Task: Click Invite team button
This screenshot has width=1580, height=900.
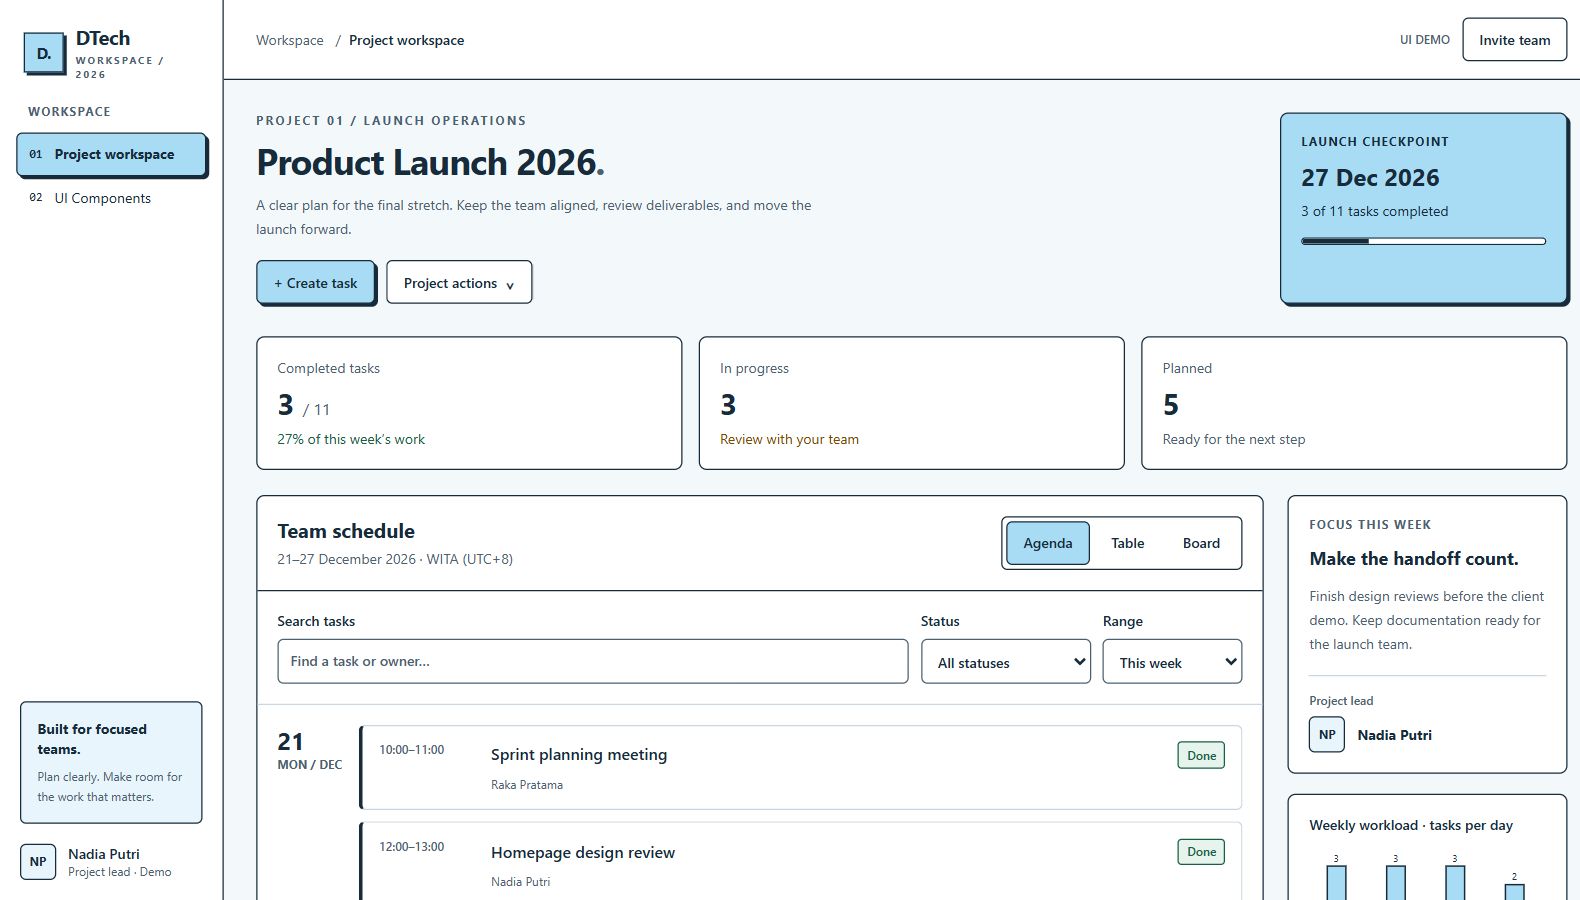Action: (x=1514, y=40)
